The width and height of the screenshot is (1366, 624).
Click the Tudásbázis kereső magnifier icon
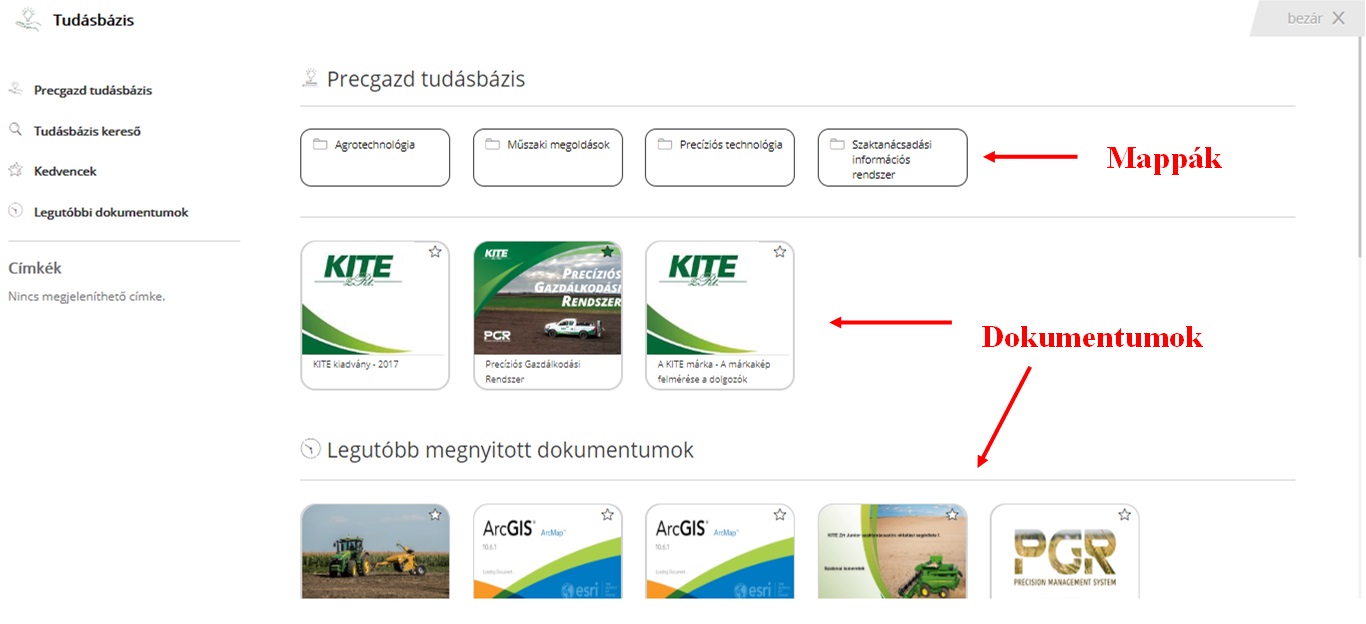tap(15, 130)
